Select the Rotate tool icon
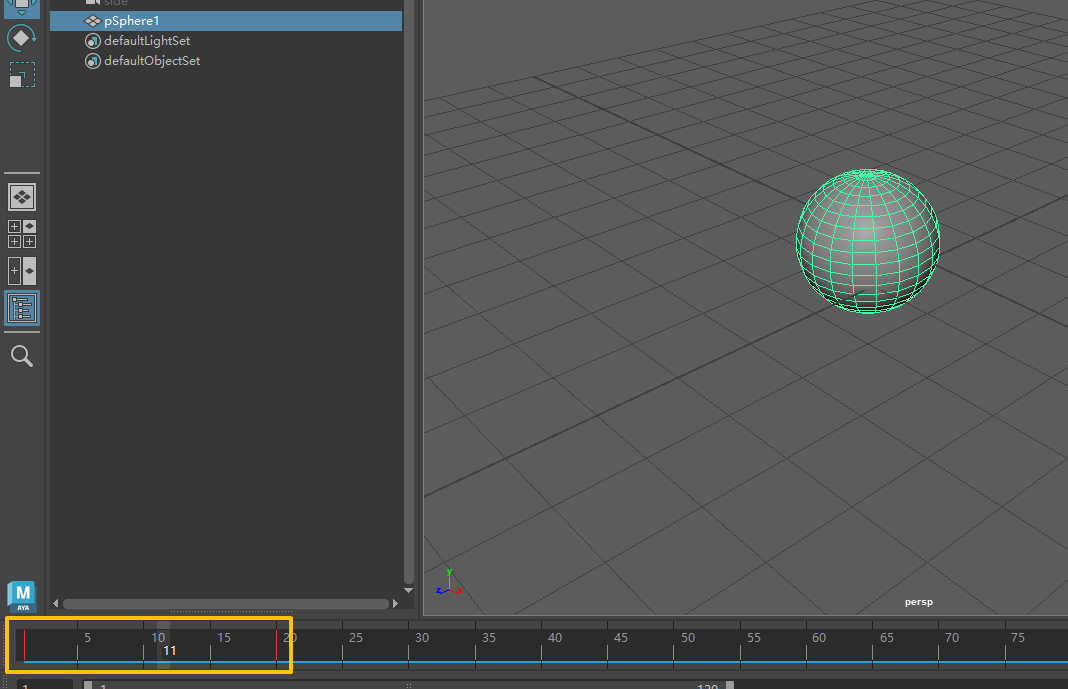Image resolution: width=1068 pixels, height=689 pixels. (x=21, y=38)
